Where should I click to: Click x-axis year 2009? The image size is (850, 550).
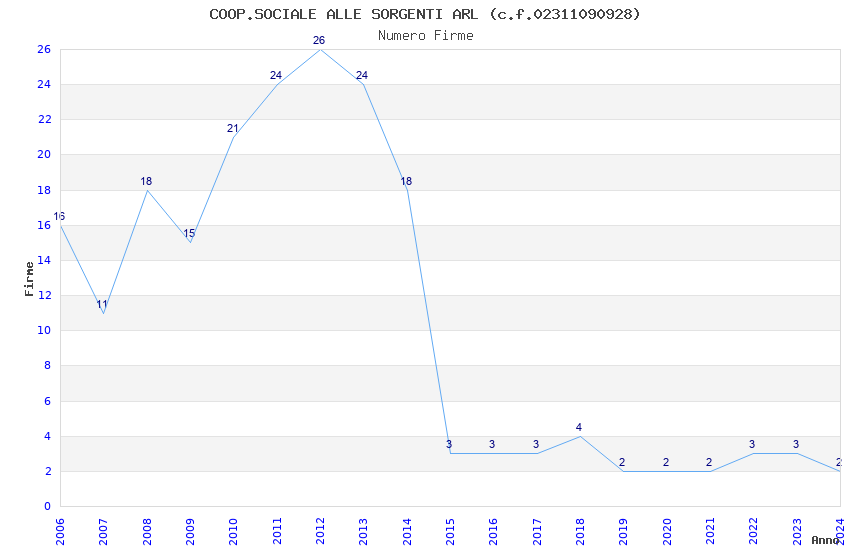tap(190, 531)
